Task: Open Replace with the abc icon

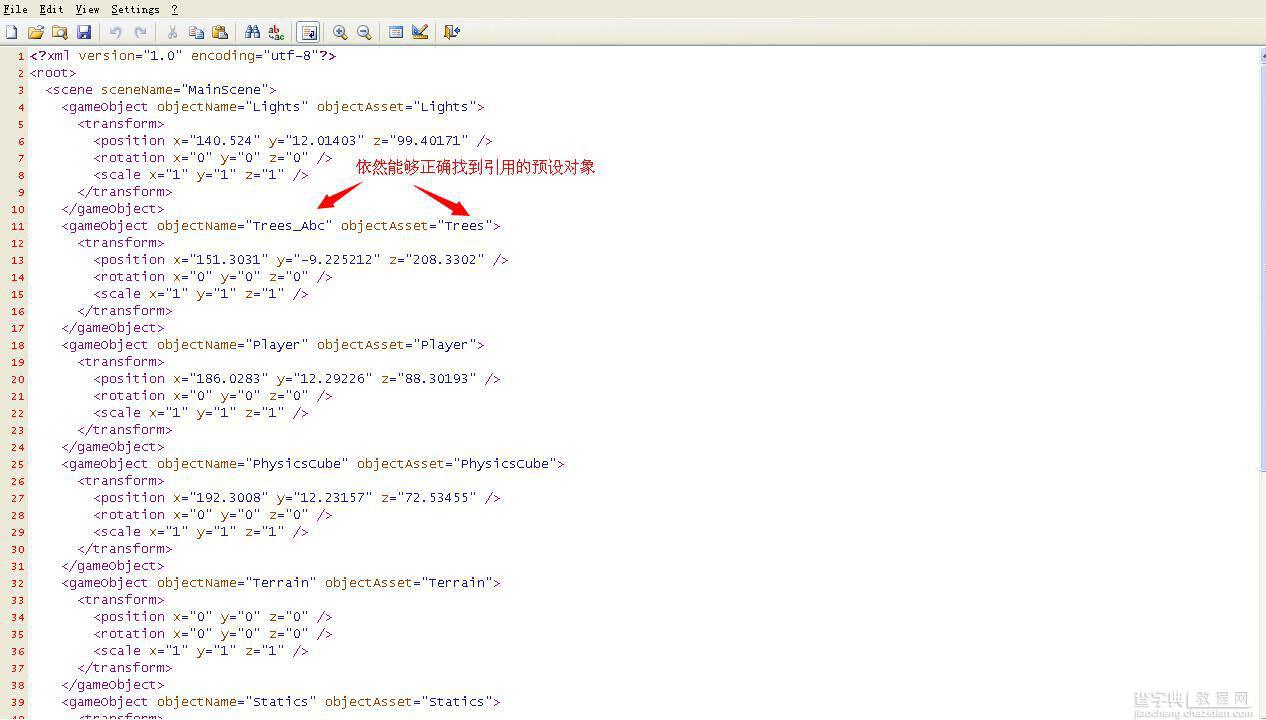Action: (x=276, y=32)
